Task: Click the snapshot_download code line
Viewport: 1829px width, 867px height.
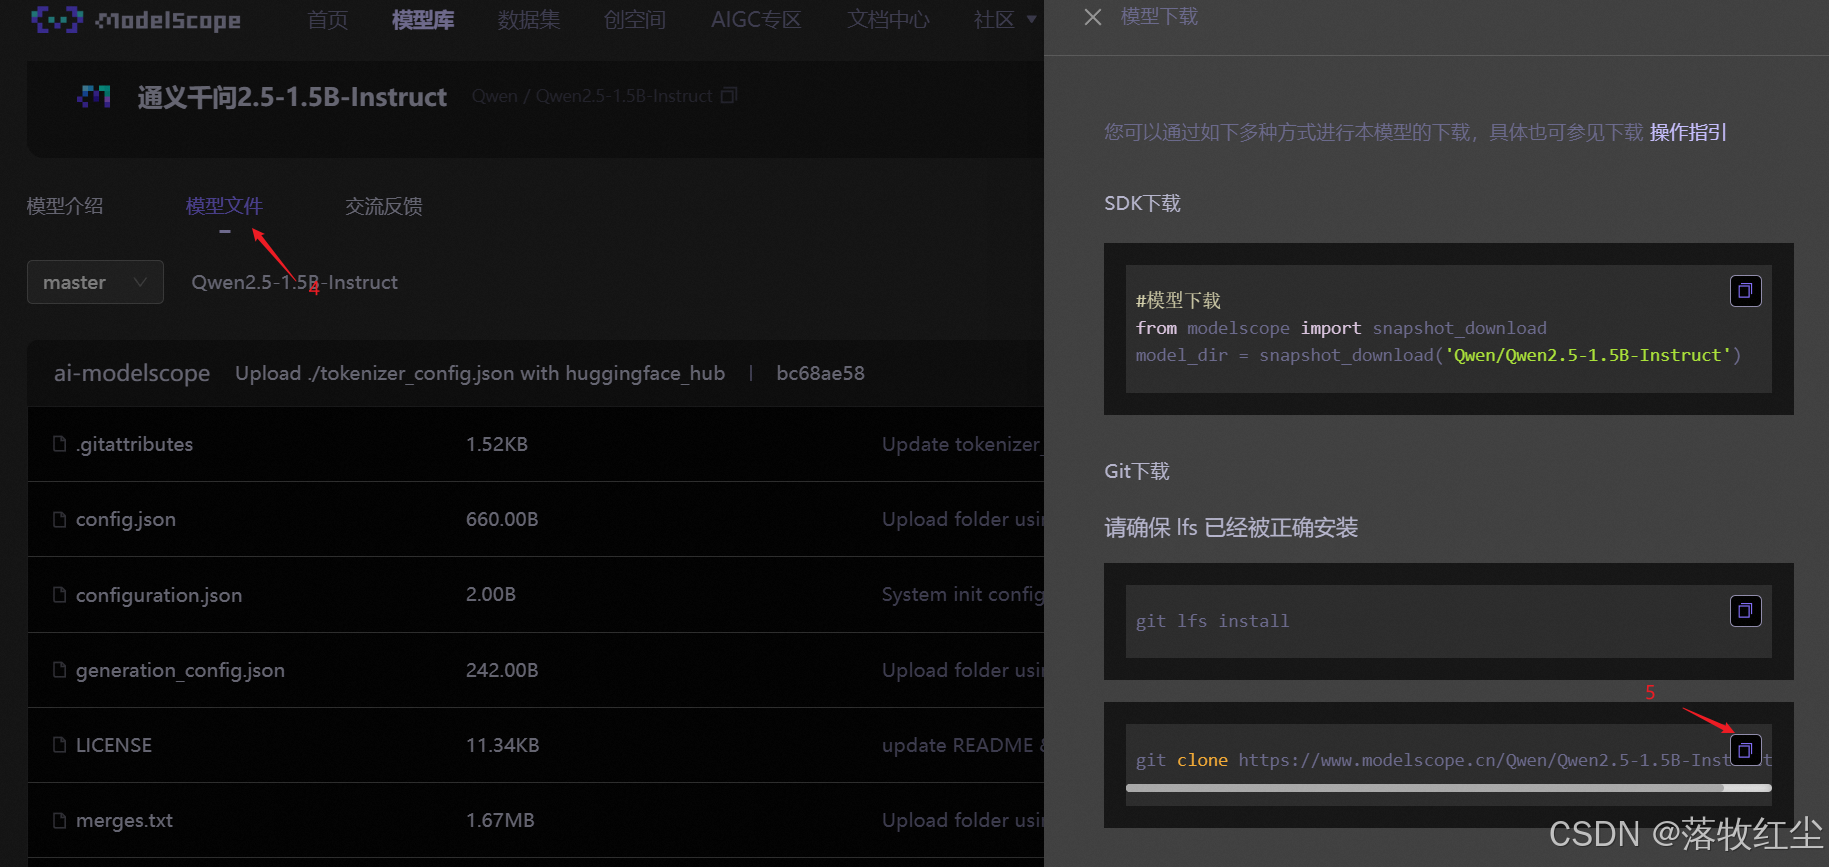Action: coord(1438,355)
